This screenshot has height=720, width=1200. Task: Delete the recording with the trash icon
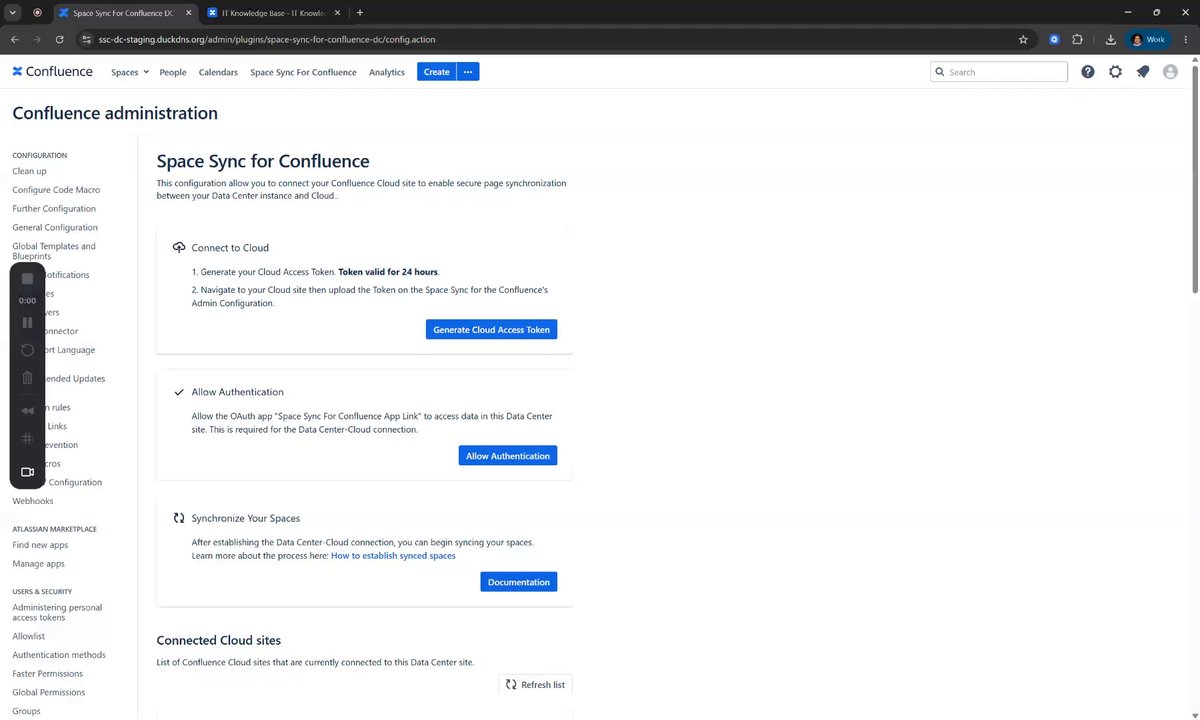(x=28, y=378)
